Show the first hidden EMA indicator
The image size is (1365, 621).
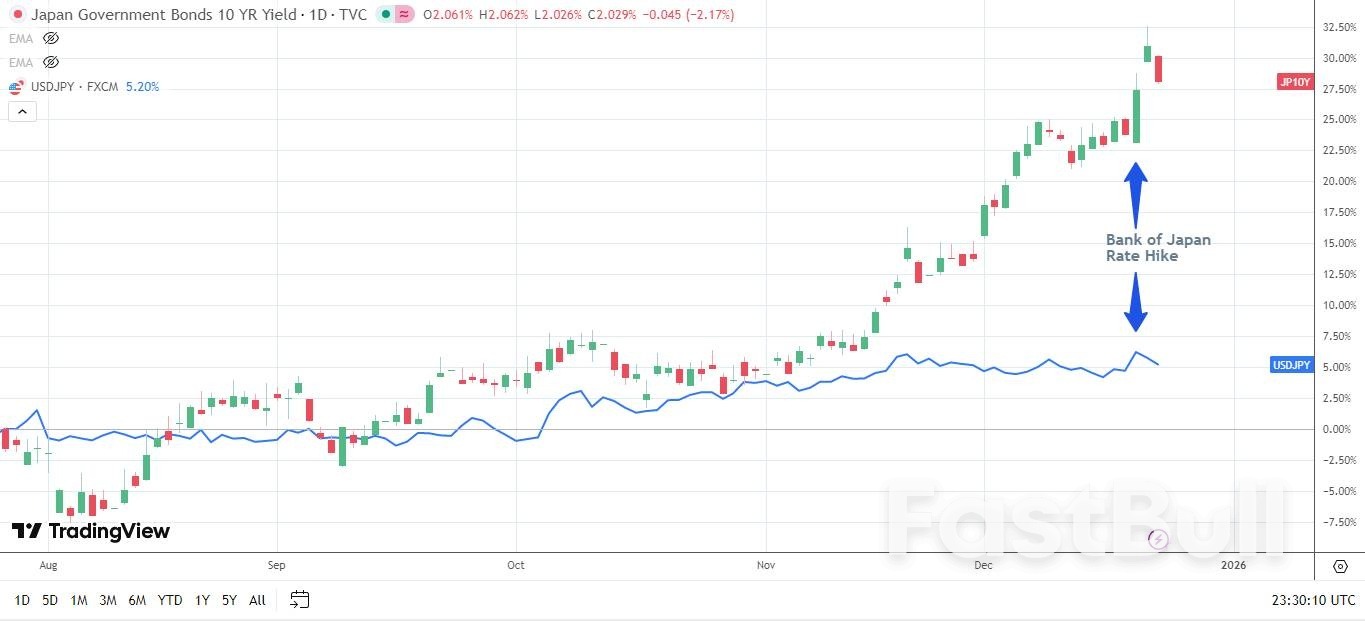click(x=50, y=38)
